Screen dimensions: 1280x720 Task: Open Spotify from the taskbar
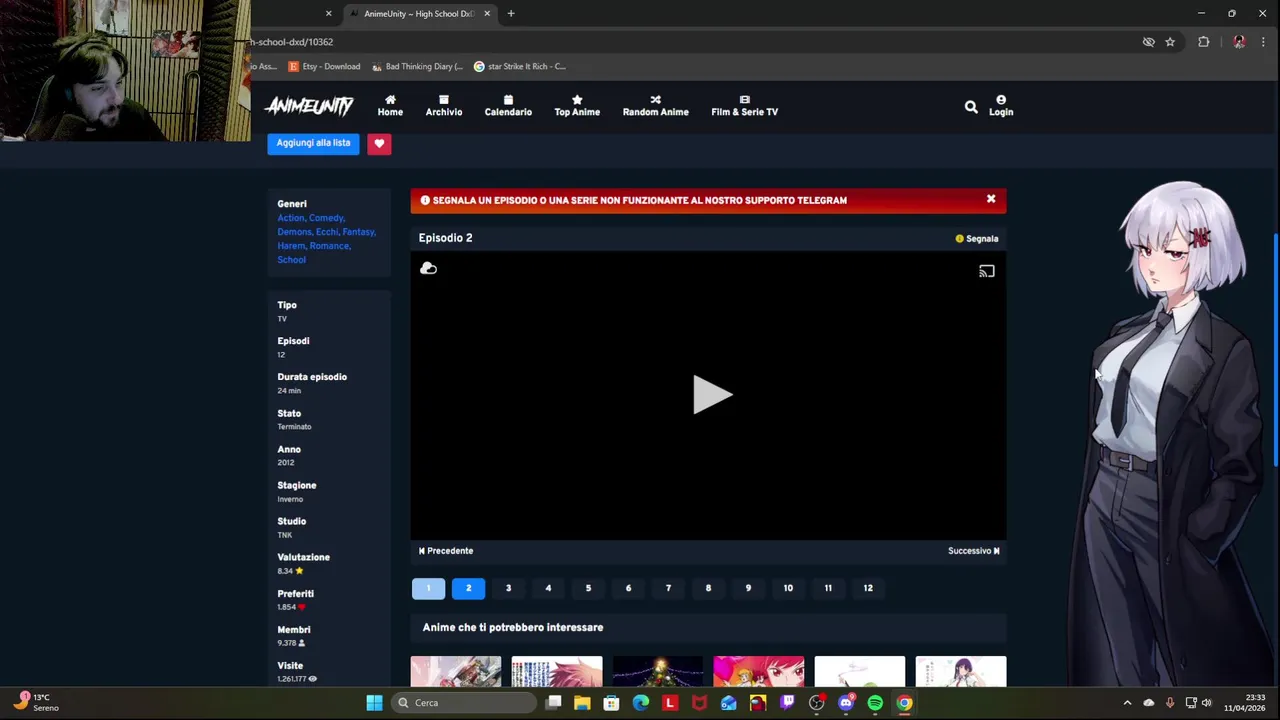point(875,703)
